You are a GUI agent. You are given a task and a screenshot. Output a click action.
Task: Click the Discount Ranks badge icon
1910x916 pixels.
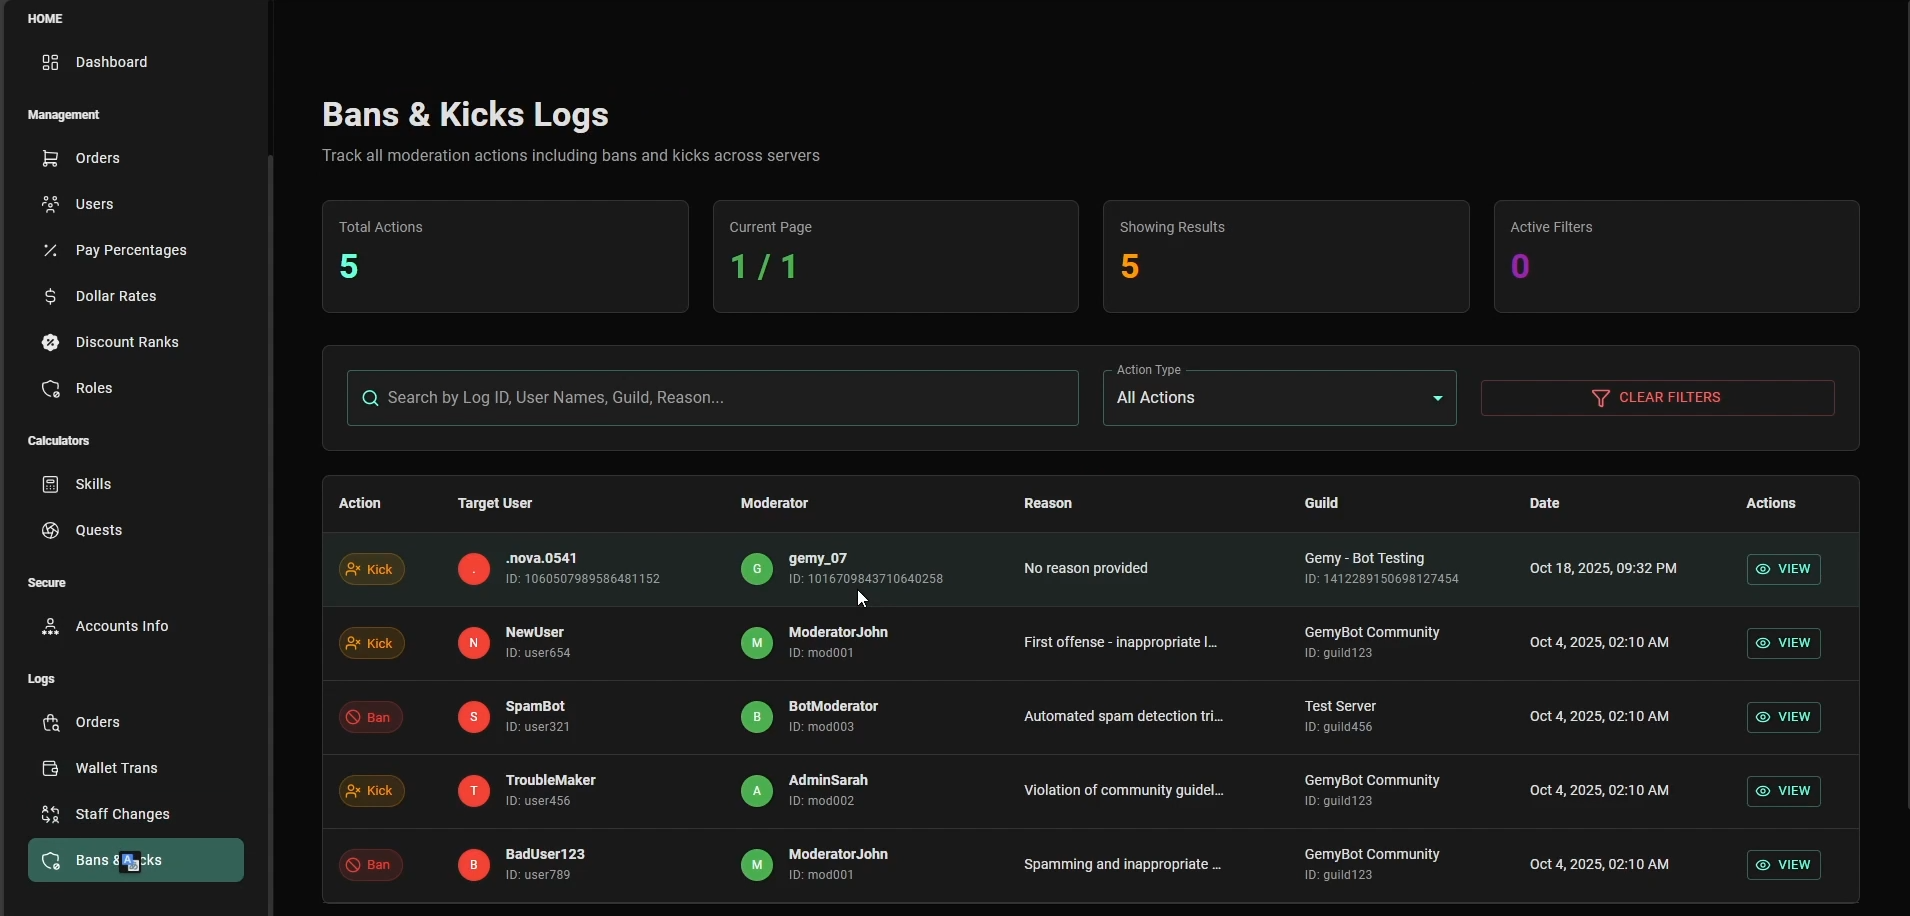[x=50, y=342]
